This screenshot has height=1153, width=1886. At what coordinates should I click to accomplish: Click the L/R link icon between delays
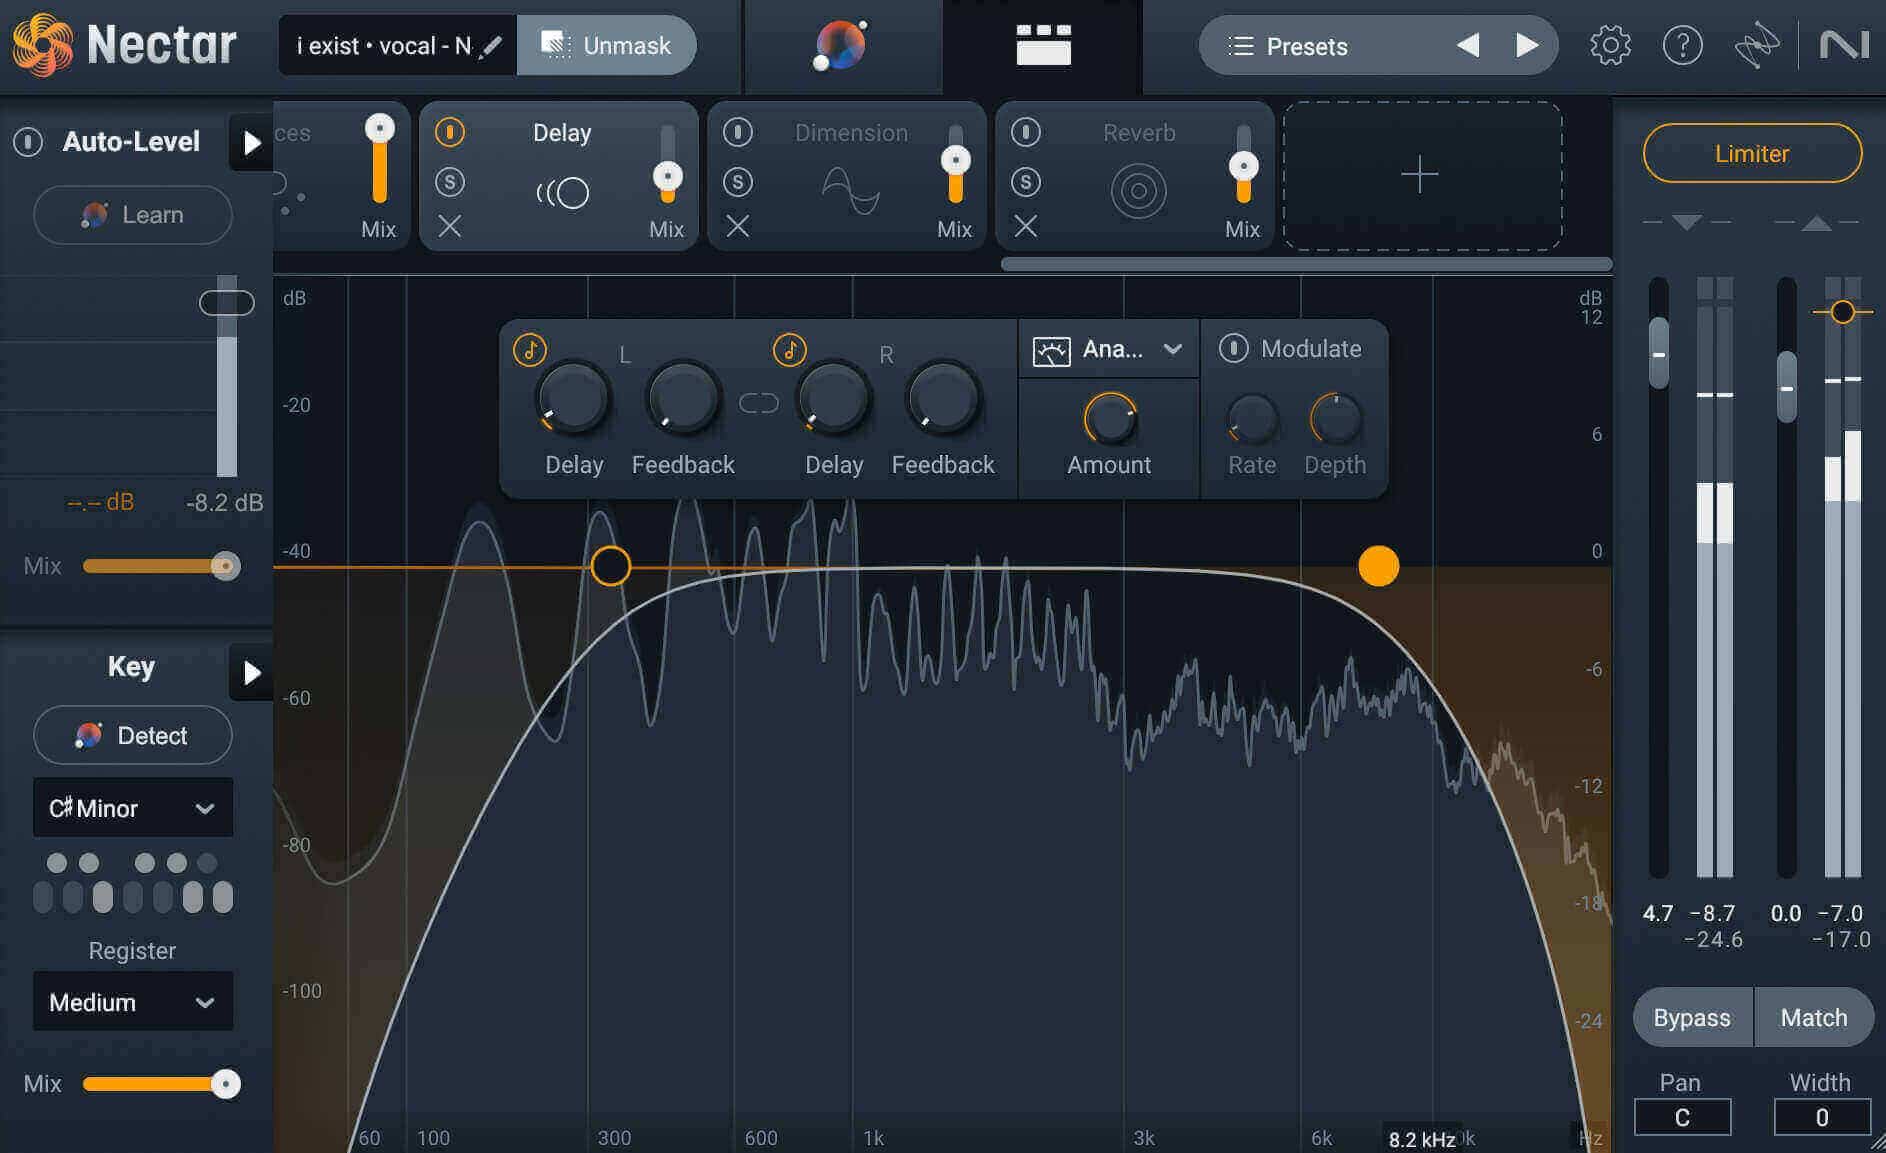(x=758, y=403)
